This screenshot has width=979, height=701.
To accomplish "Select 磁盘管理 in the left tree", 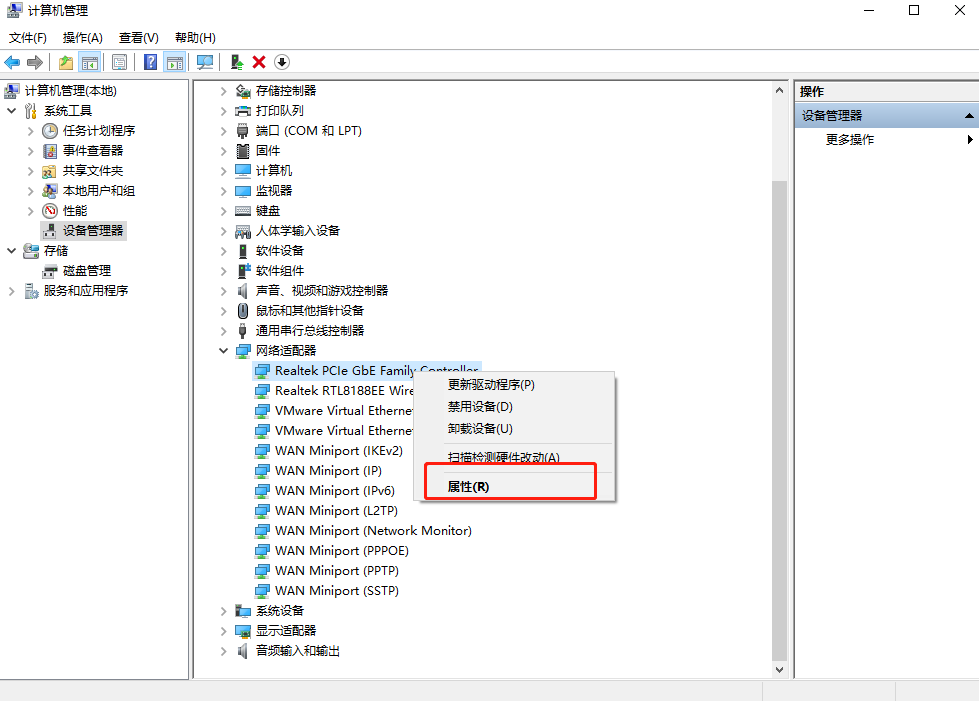I will click(86, 271).
